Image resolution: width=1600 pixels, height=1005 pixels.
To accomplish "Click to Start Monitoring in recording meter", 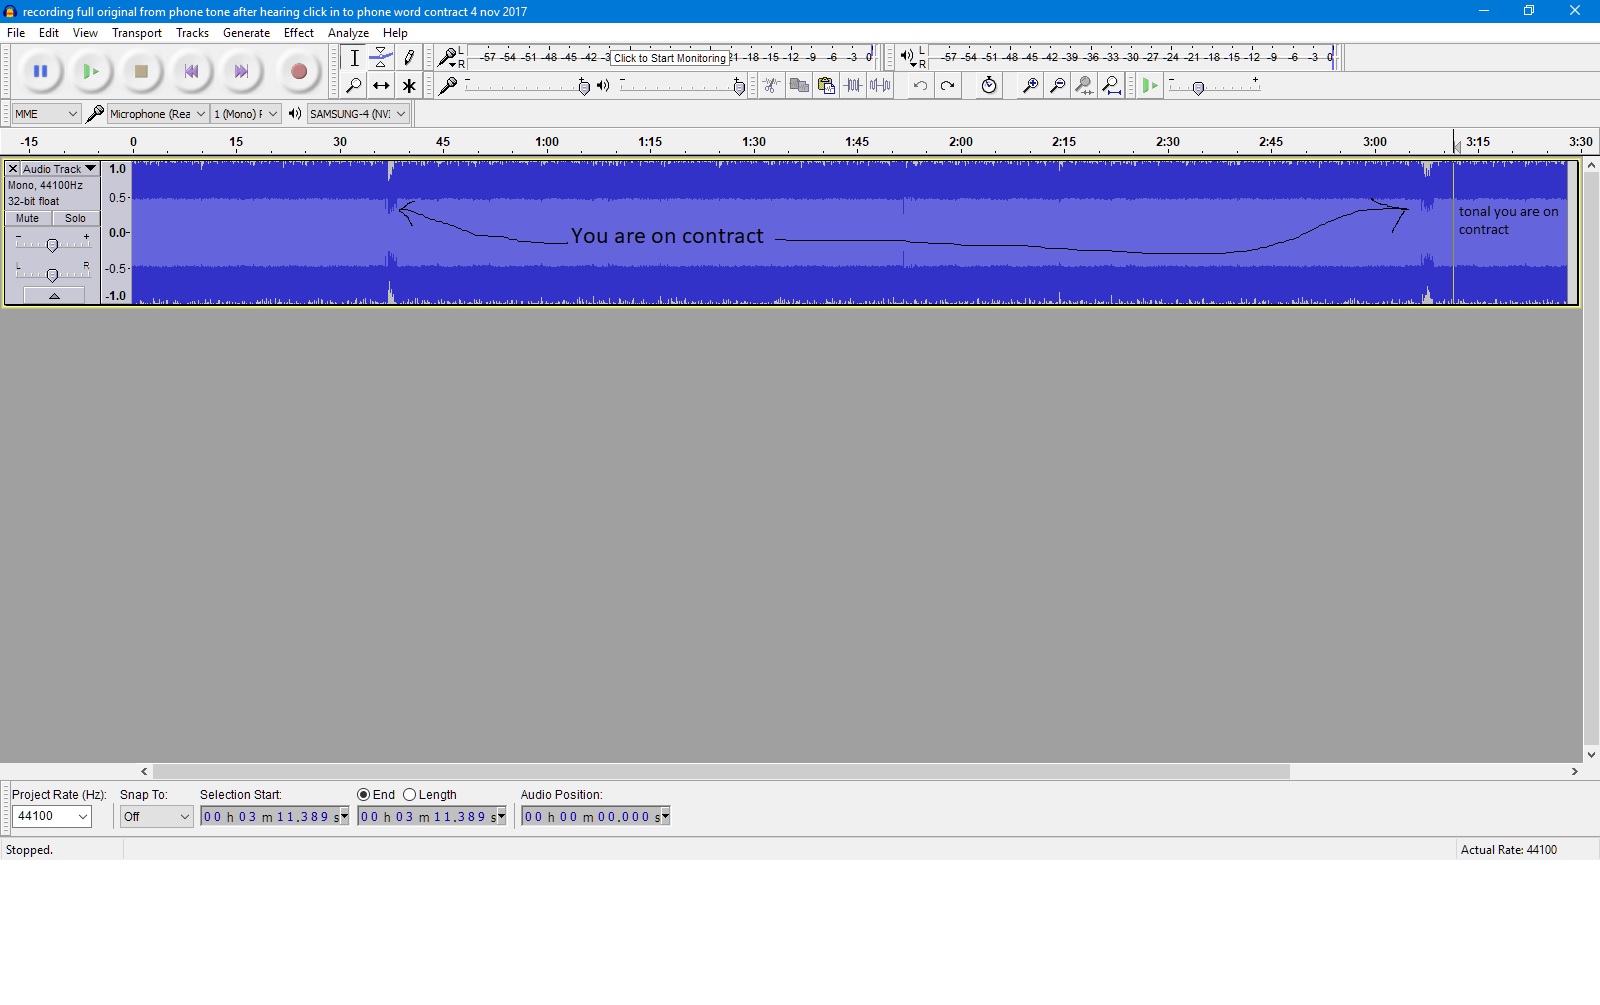I will tap(669, 58).
